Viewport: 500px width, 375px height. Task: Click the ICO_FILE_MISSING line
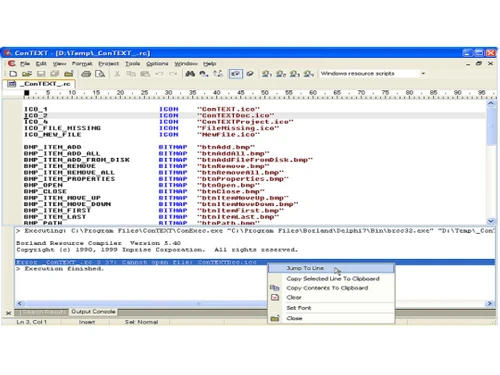point(62,128)
